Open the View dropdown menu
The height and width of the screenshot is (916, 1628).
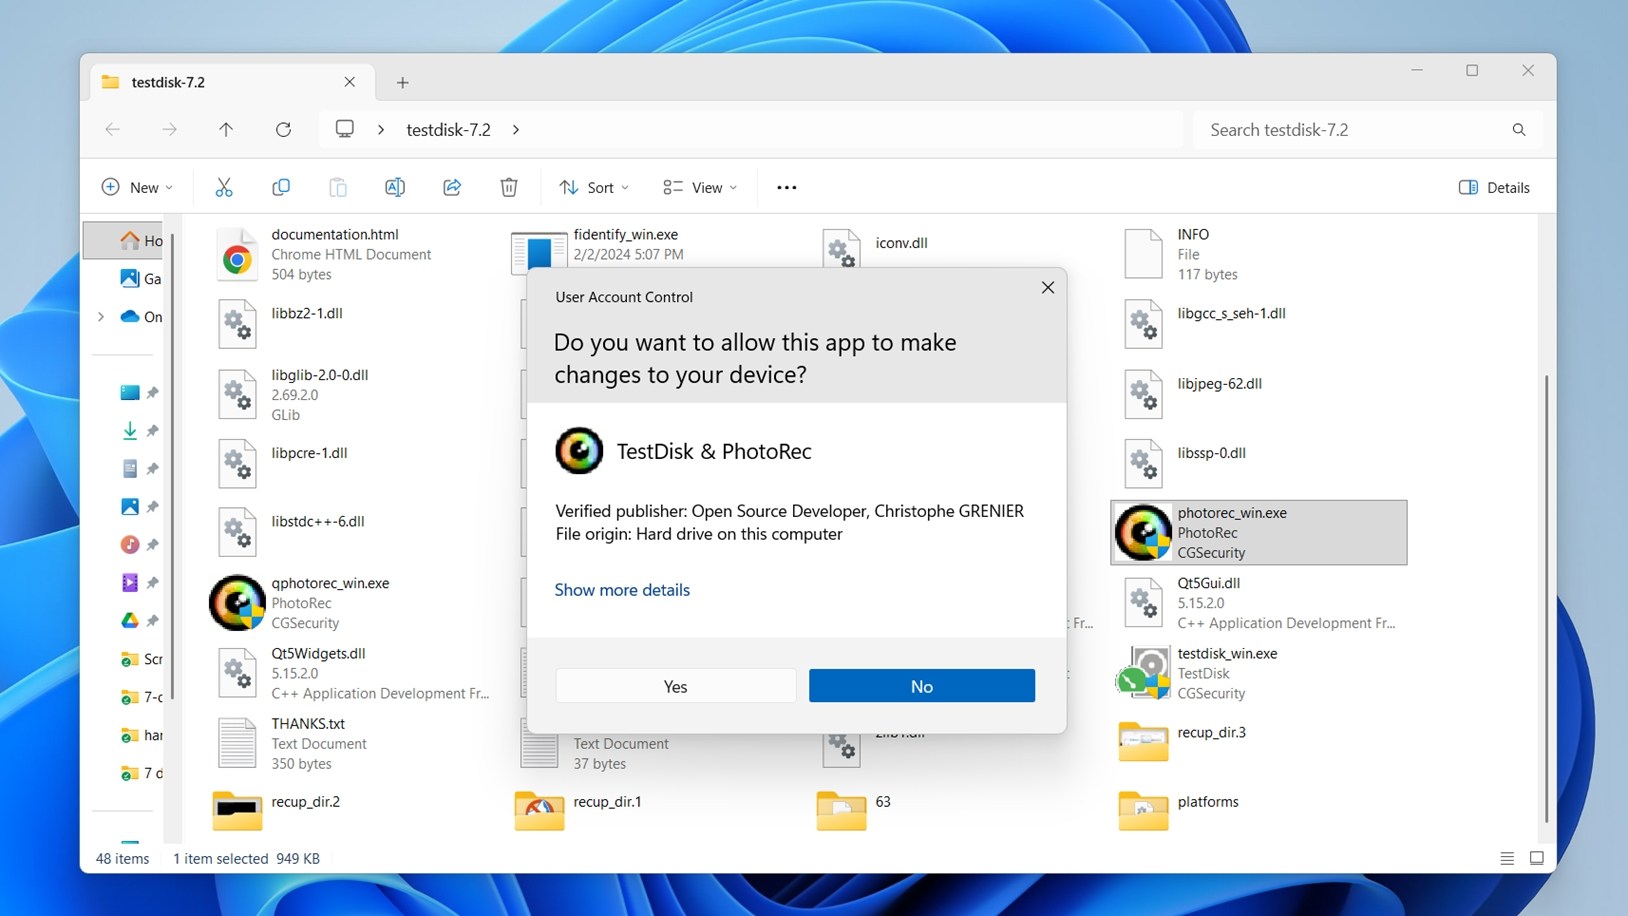coord(700,187)
